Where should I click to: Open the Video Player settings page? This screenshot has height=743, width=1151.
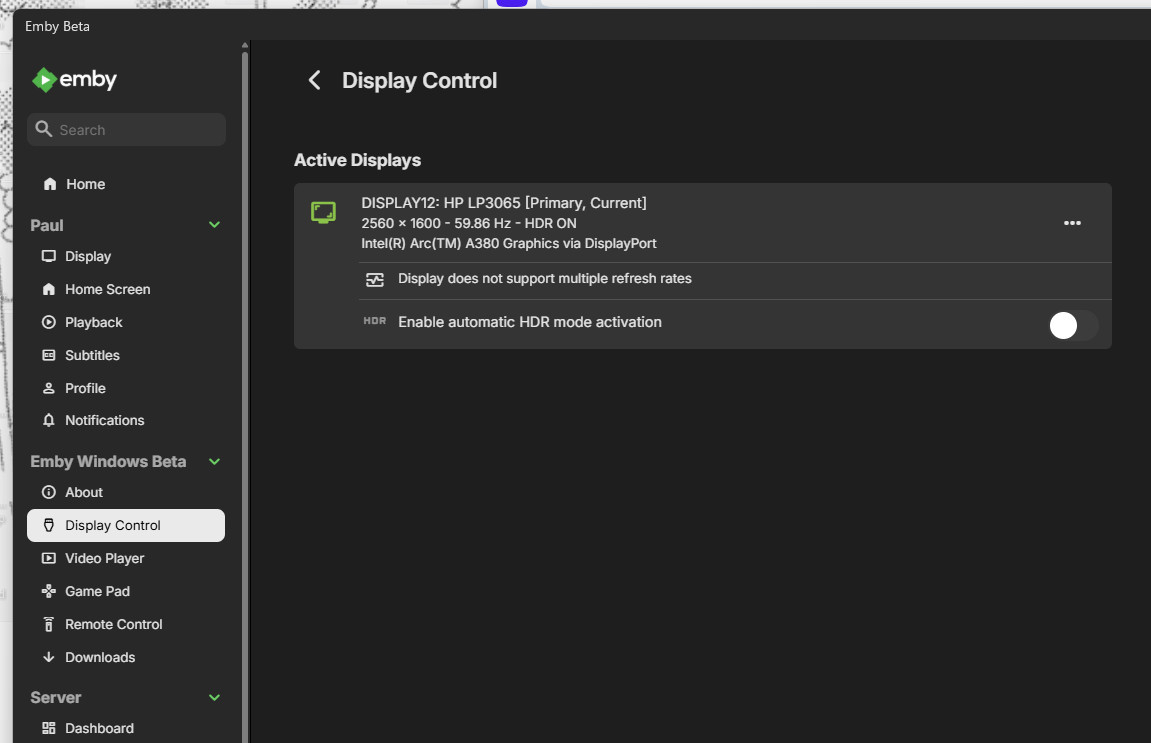click(105, 559)
